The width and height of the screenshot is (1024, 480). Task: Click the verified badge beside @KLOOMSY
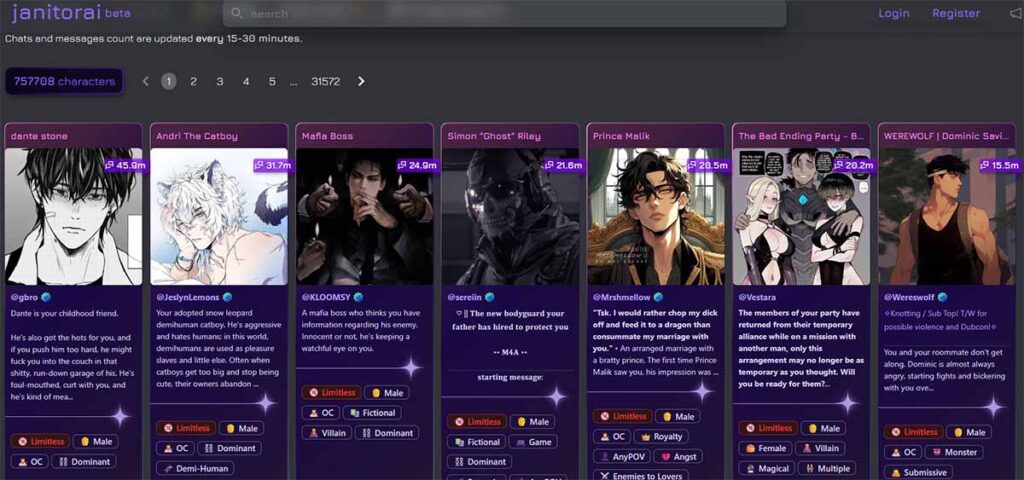point(358,297)
